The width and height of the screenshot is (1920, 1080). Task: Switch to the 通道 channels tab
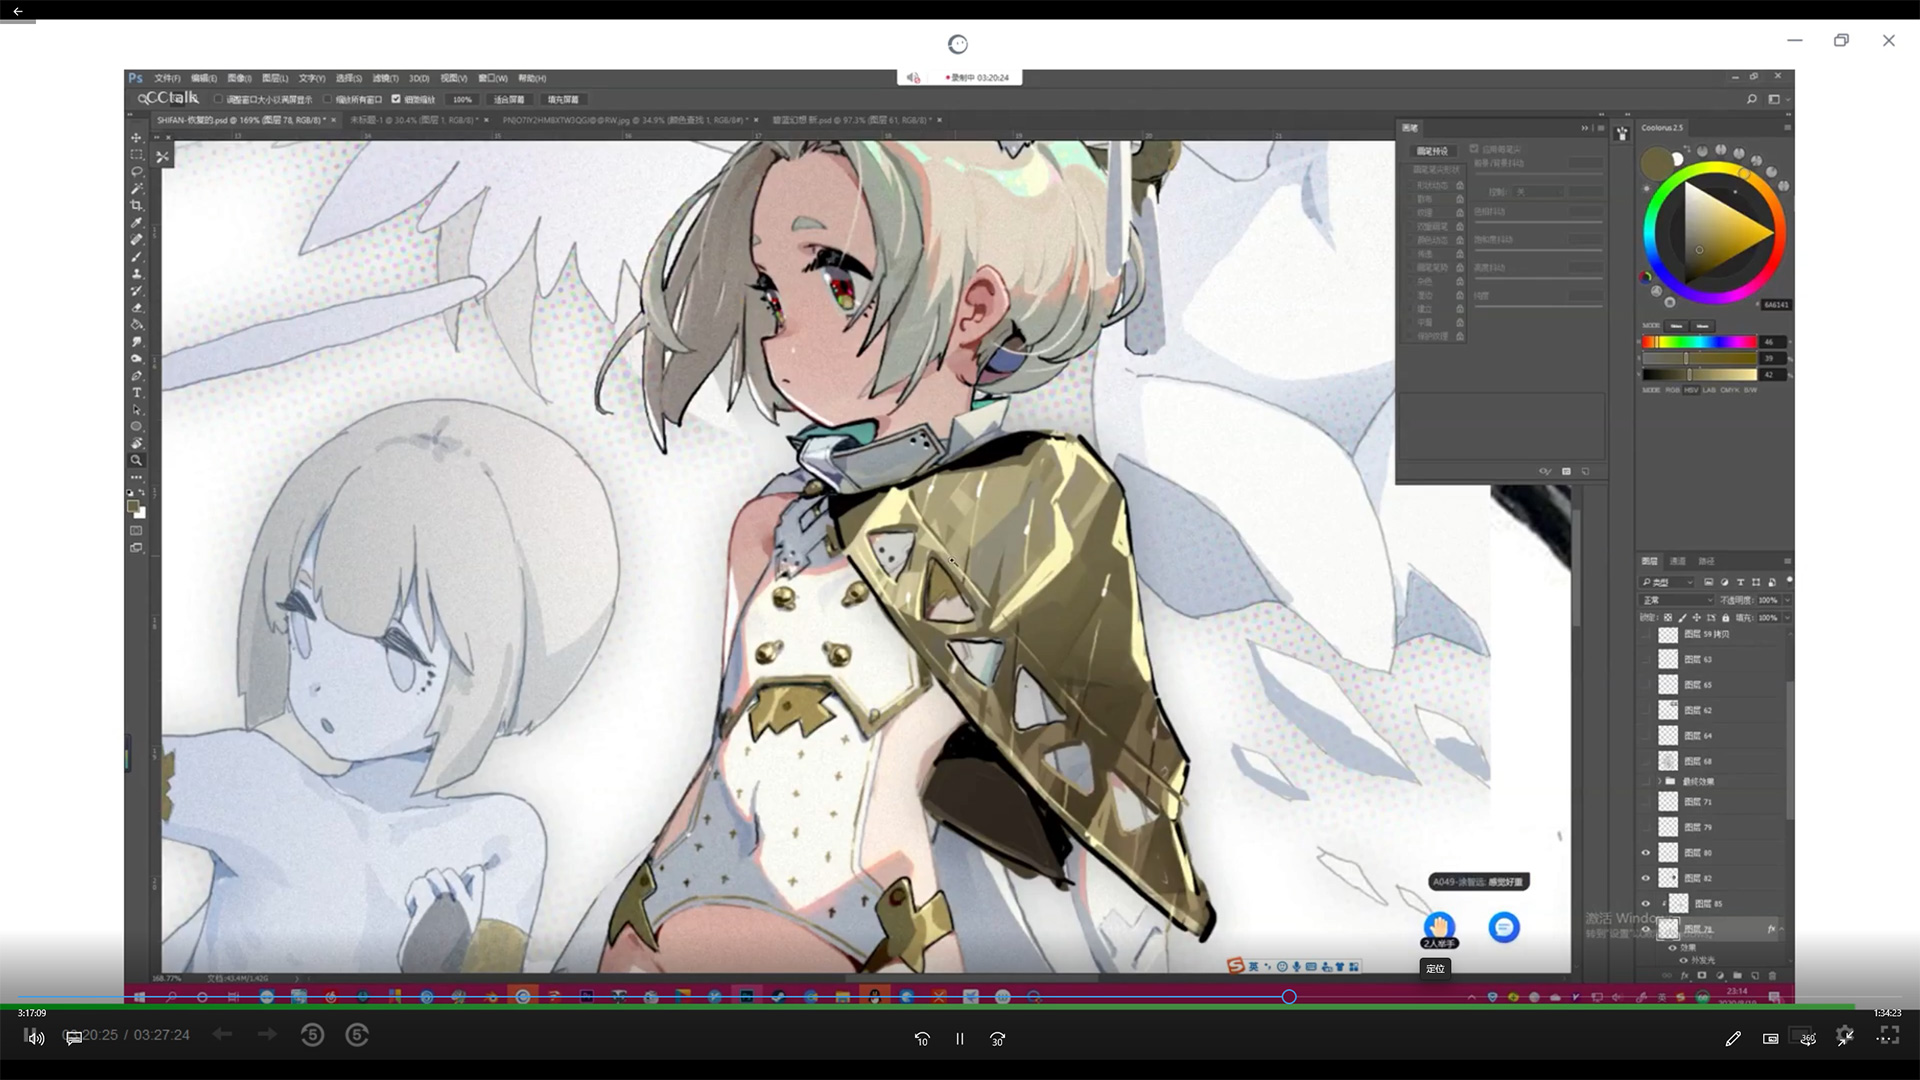pos(1678,561)
